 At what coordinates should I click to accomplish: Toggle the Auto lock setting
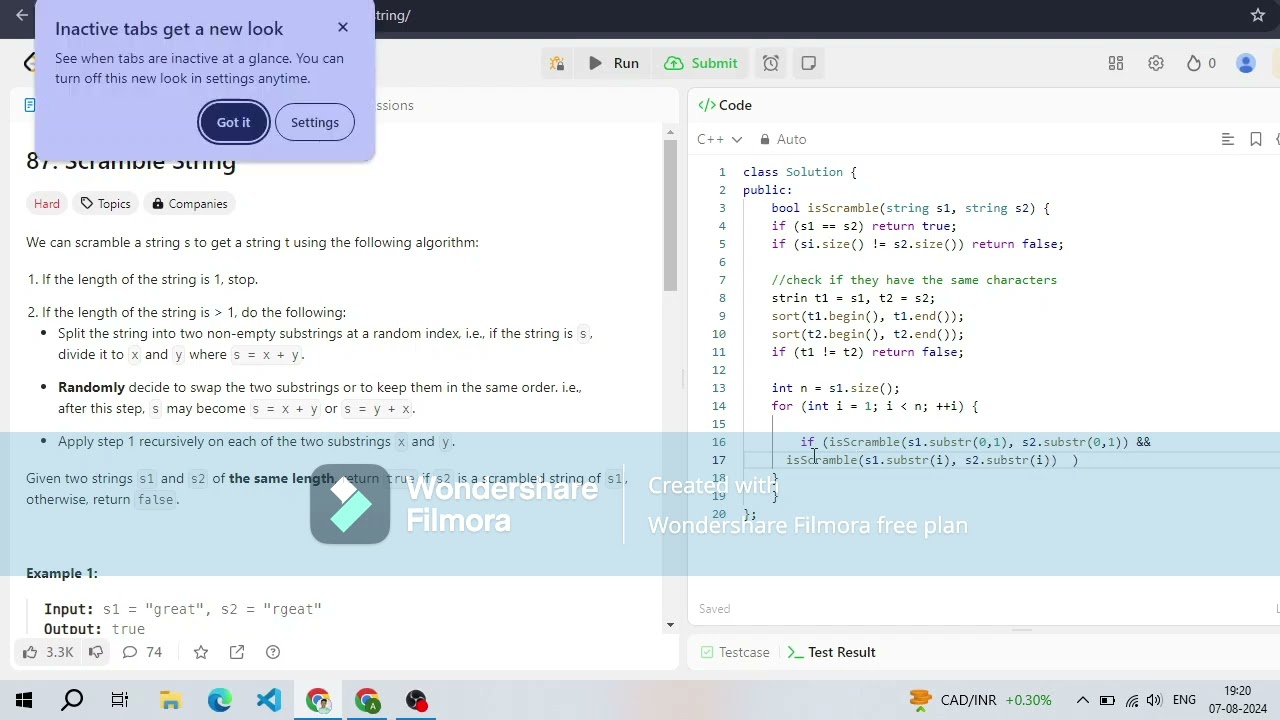pos(783,139)
